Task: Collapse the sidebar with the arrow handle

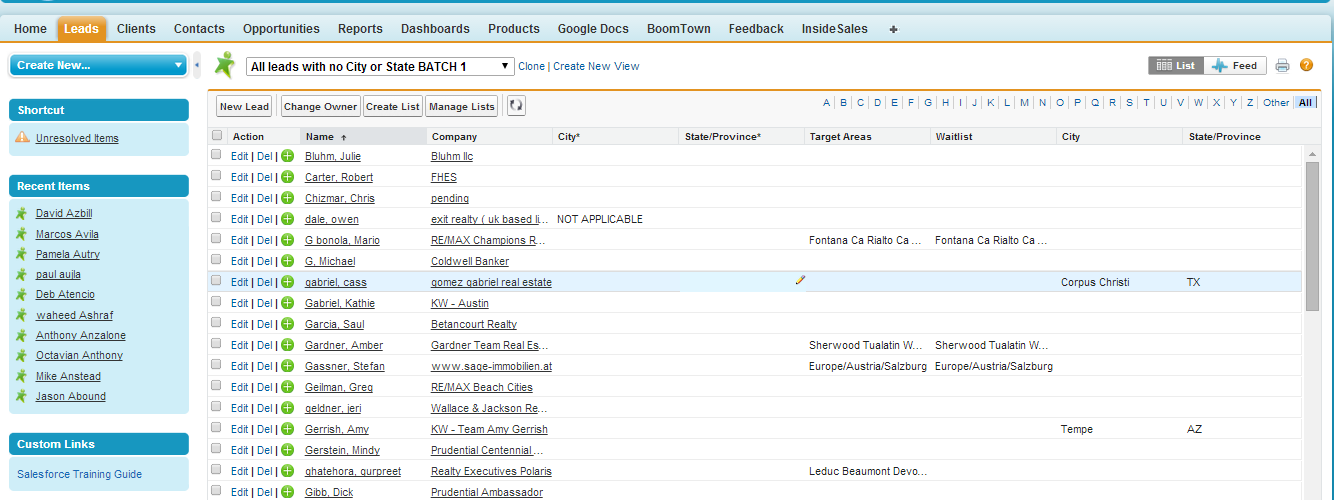Action: 197,65
